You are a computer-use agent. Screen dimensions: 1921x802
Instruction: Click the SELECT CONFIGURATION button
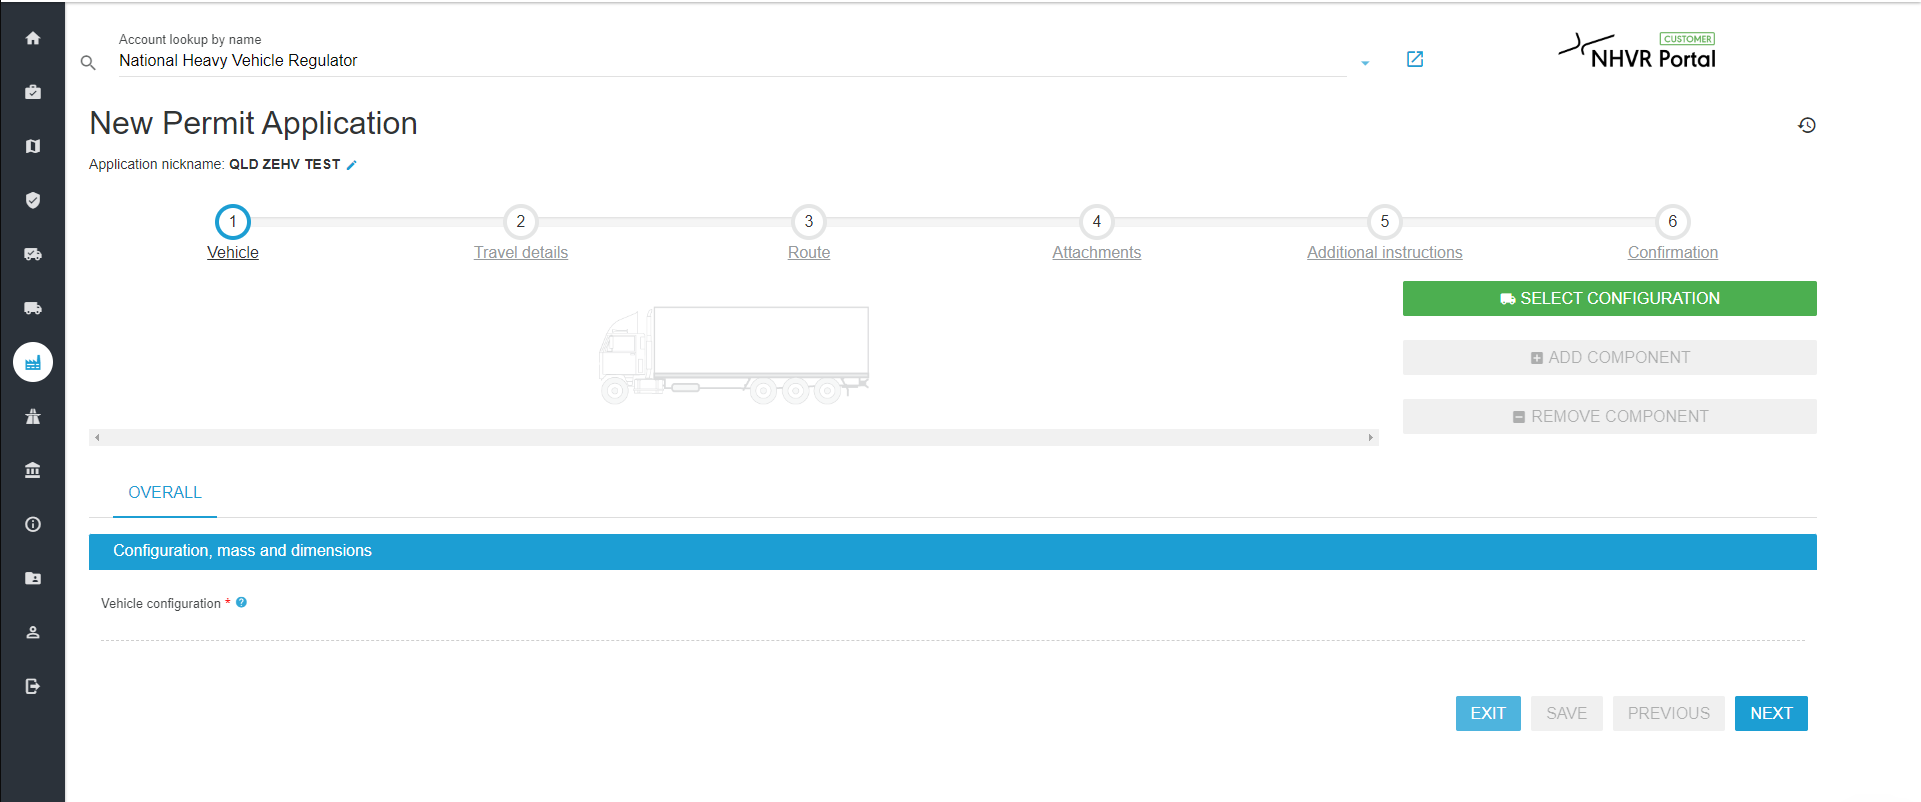[1610, 298]
